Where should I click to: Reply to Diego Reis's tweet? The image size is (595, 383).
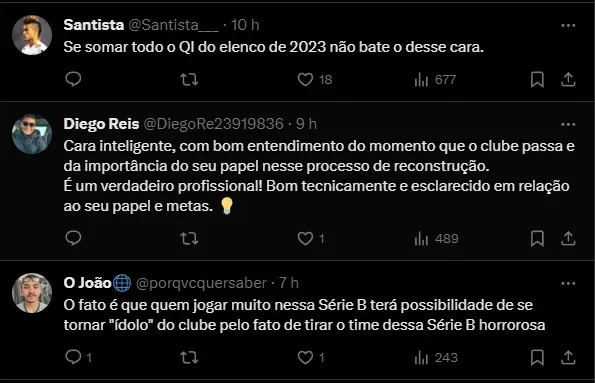73,238
